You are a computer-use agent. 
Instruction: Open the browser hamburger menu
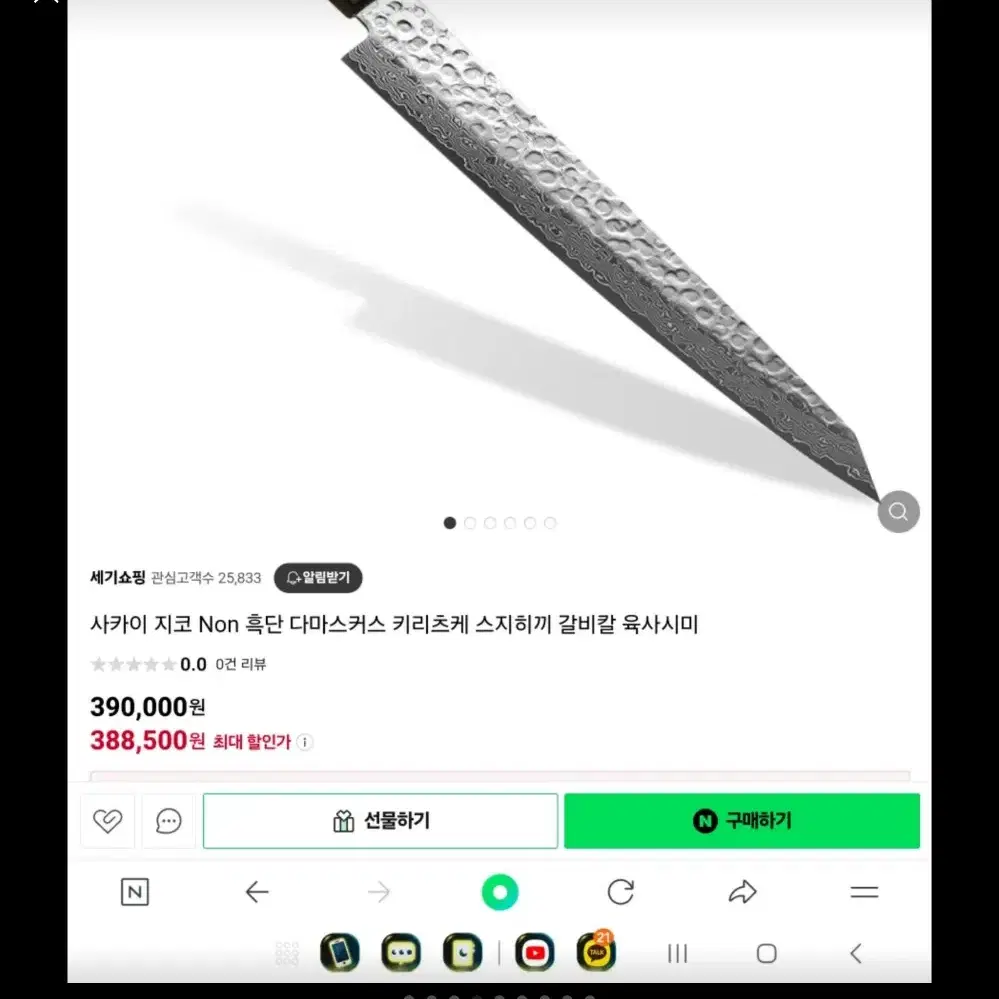tap(864, 892)
